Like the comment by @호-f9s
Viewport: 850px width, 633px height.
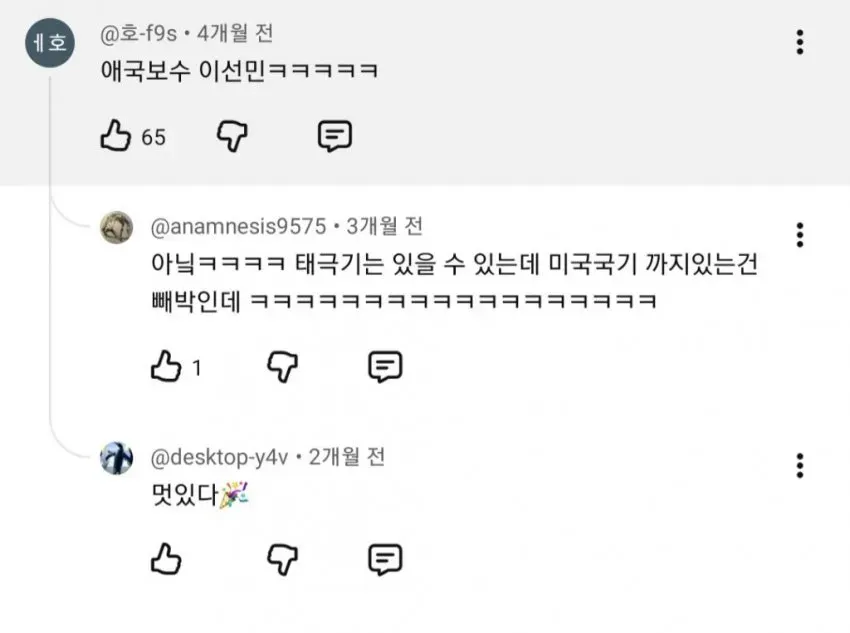pyautogui.click(x=115, y=135)
